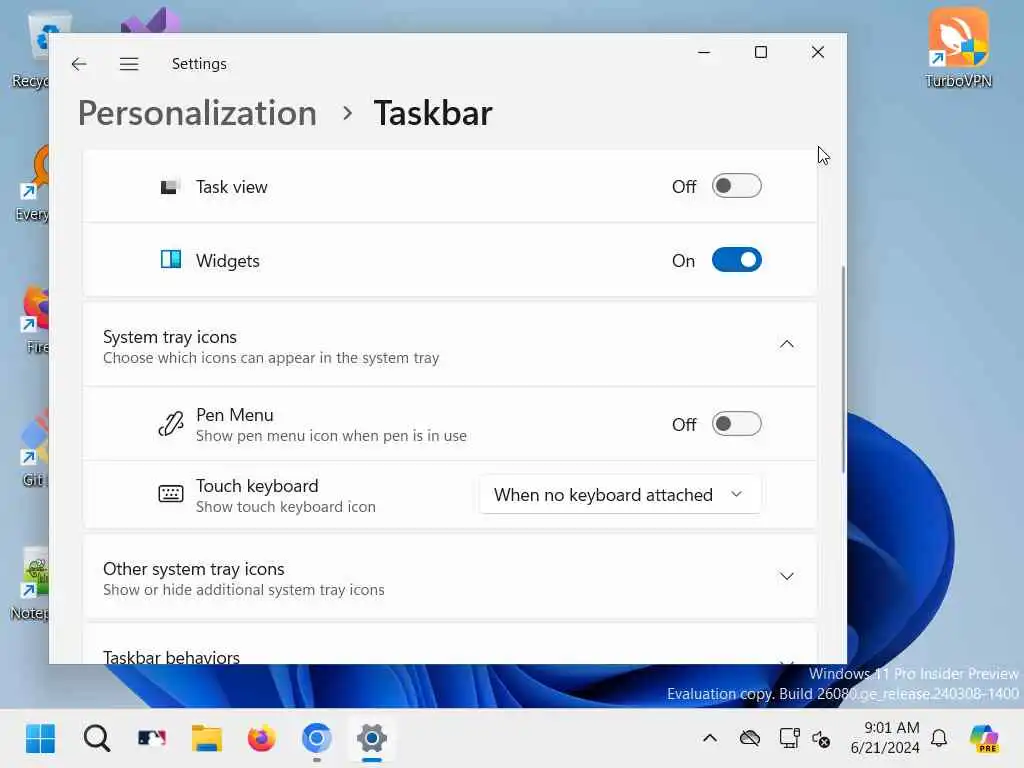1024x768 pixels.
Task: Open File Explorer from taskbar
Action: [x=207, y=739]
